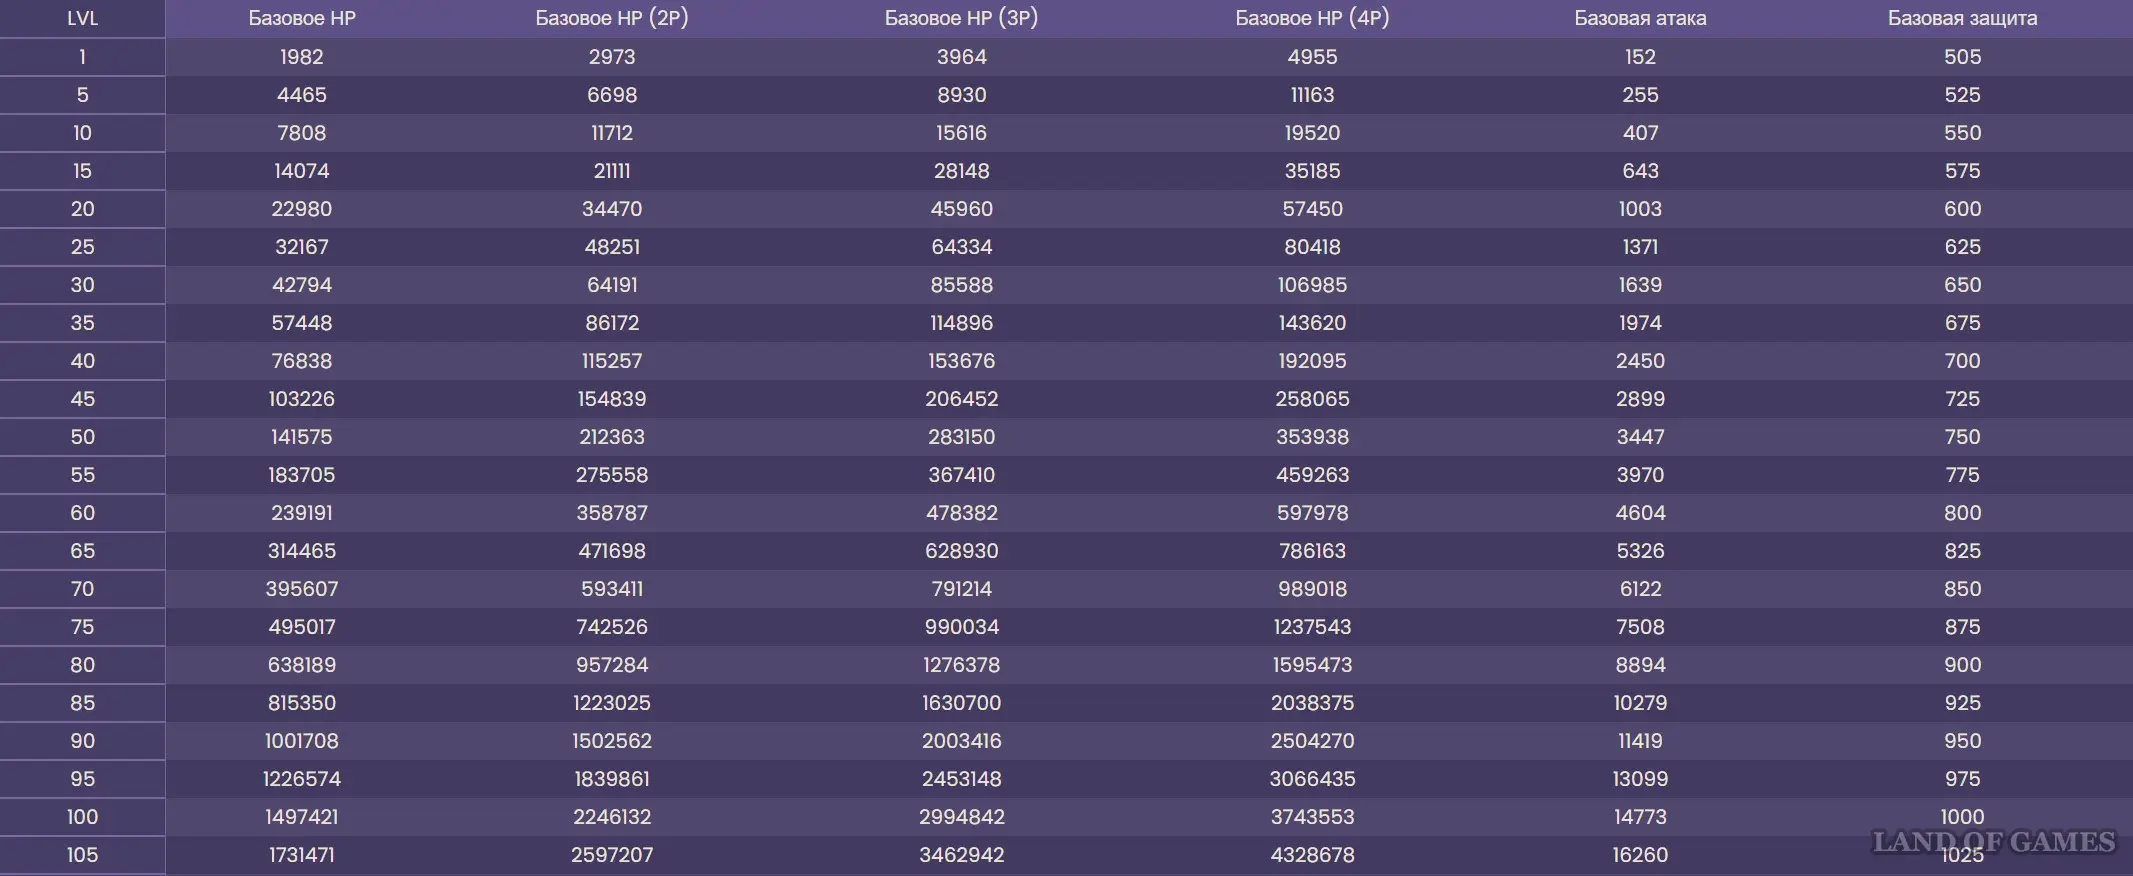Click the 3P HP value 2003416

961,741
